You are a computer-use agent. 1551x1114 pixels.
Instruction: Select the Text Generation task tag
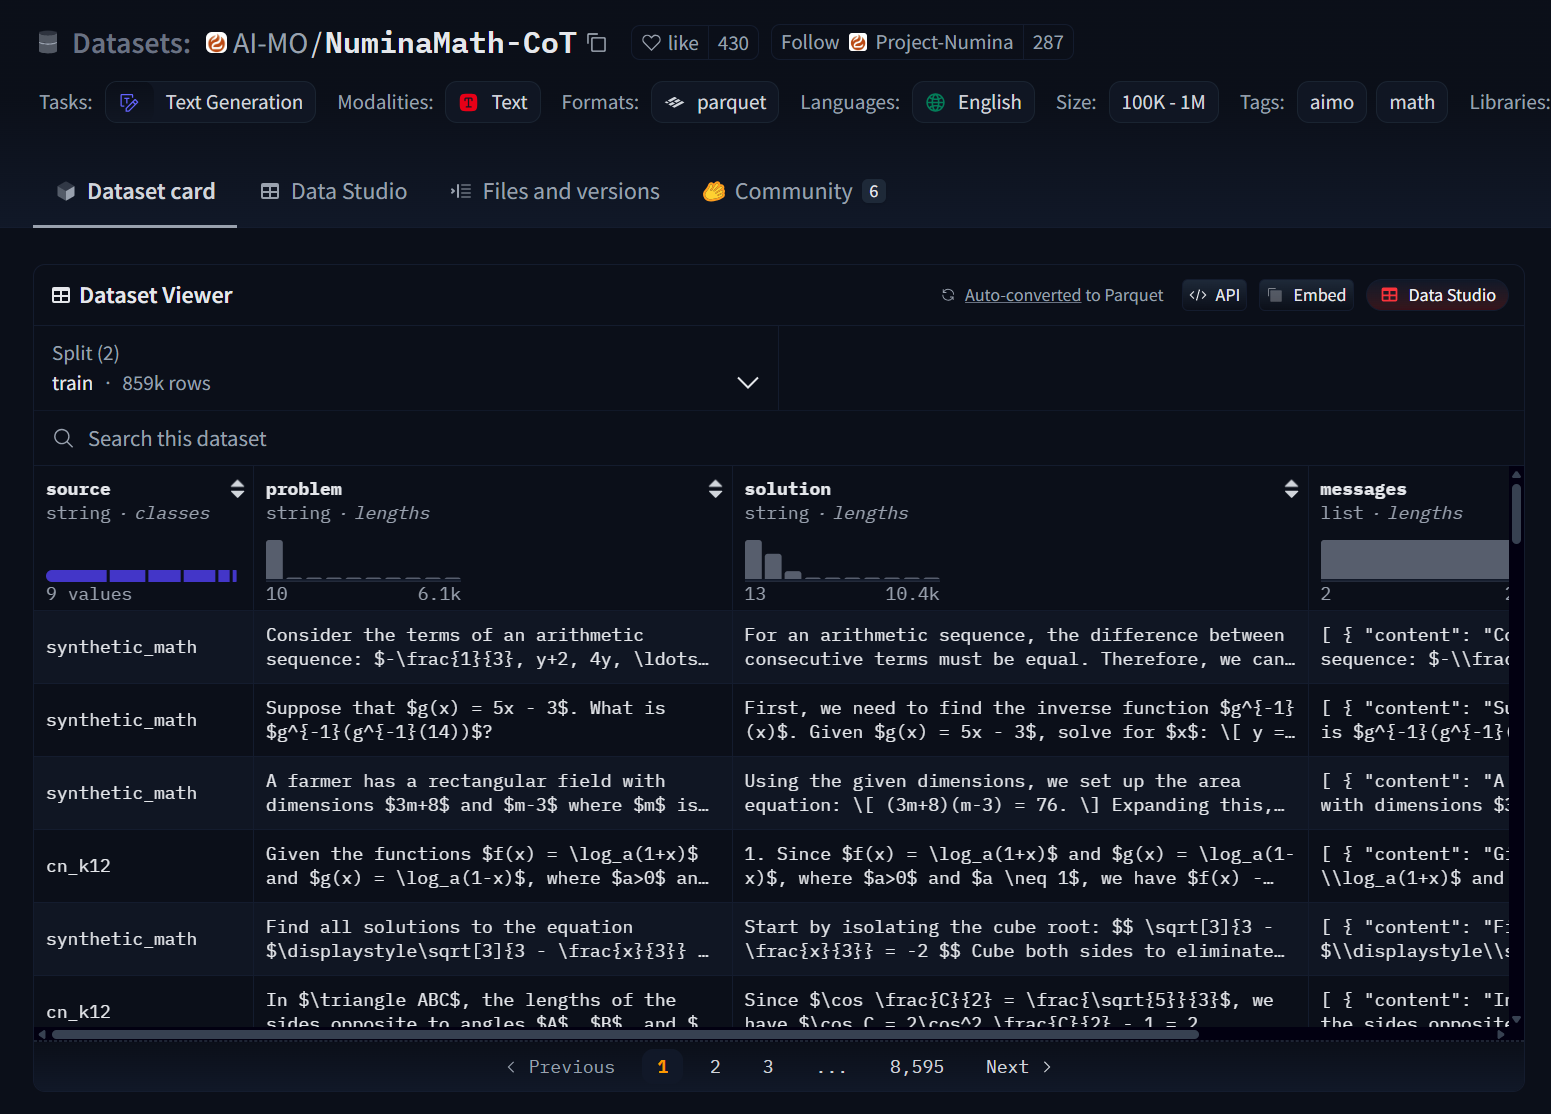pos(210,102)
